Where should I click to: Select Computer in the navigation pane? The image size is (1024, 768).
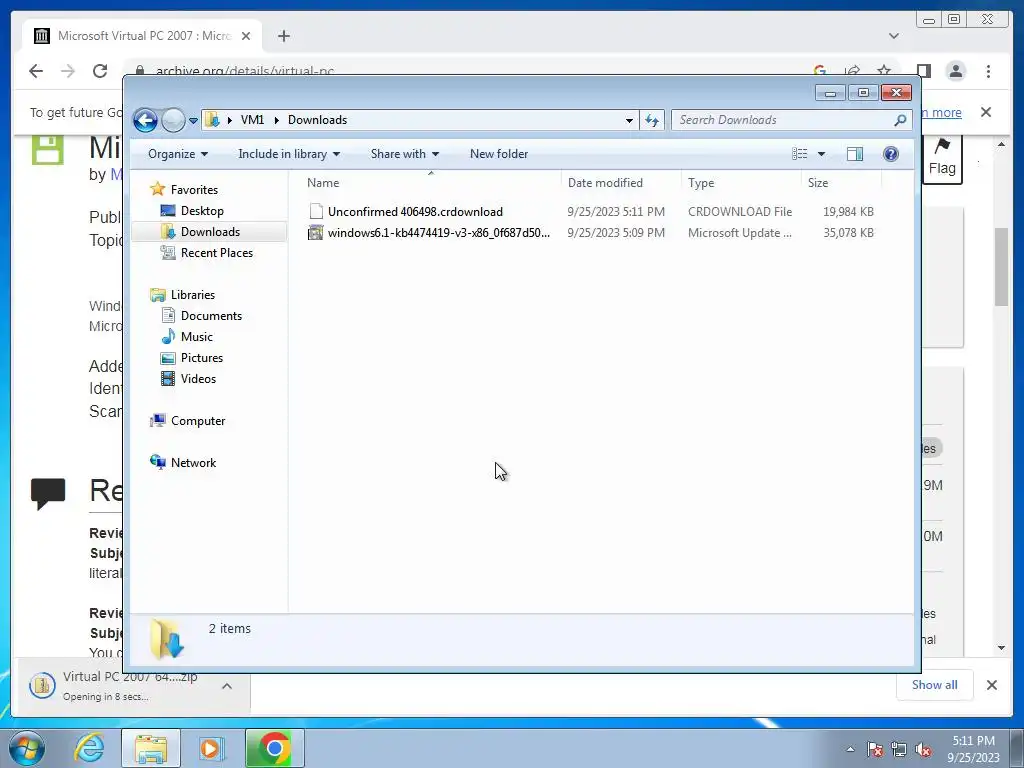coord(197,421)
